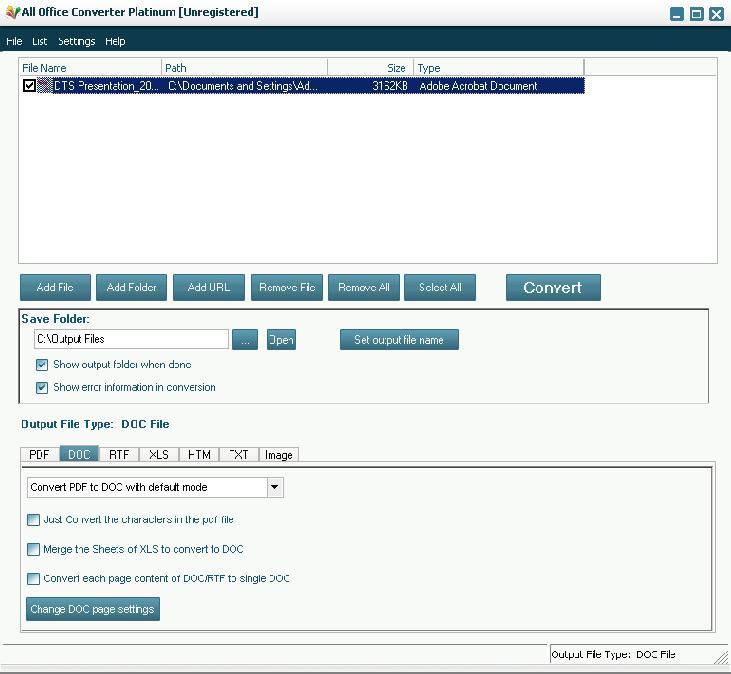Click the status bar Output File Type text
Screen dimensions: 731x674
(614, 654)
